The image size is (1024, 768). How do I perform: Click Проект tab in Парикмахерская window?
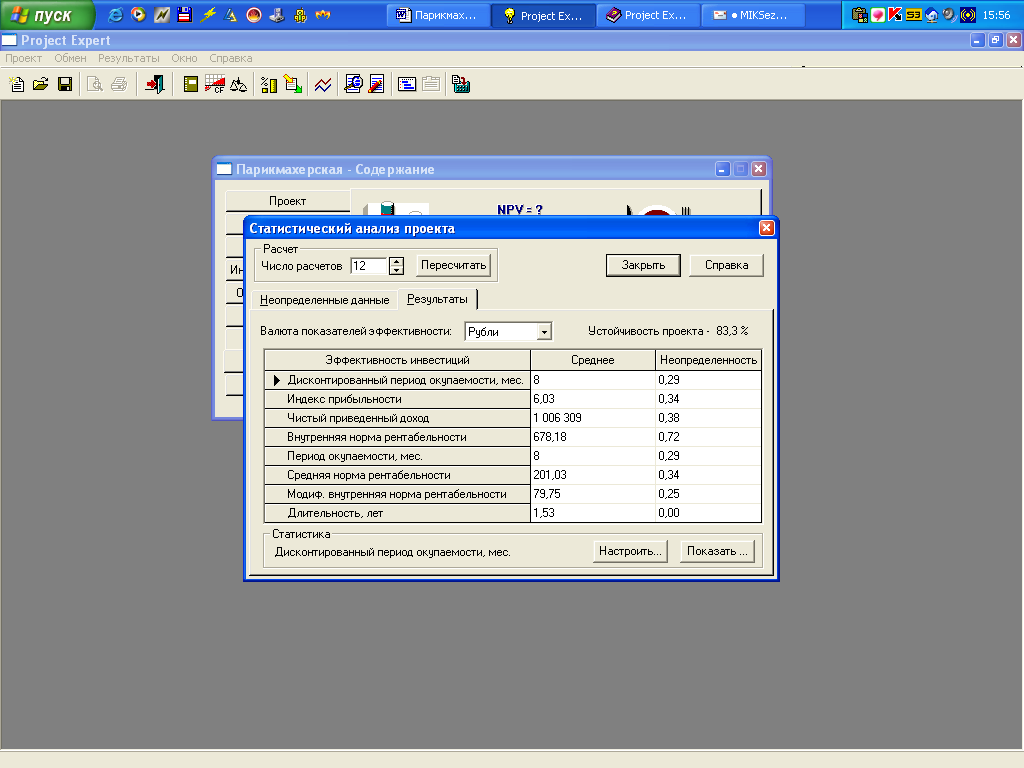coord(287,200)
